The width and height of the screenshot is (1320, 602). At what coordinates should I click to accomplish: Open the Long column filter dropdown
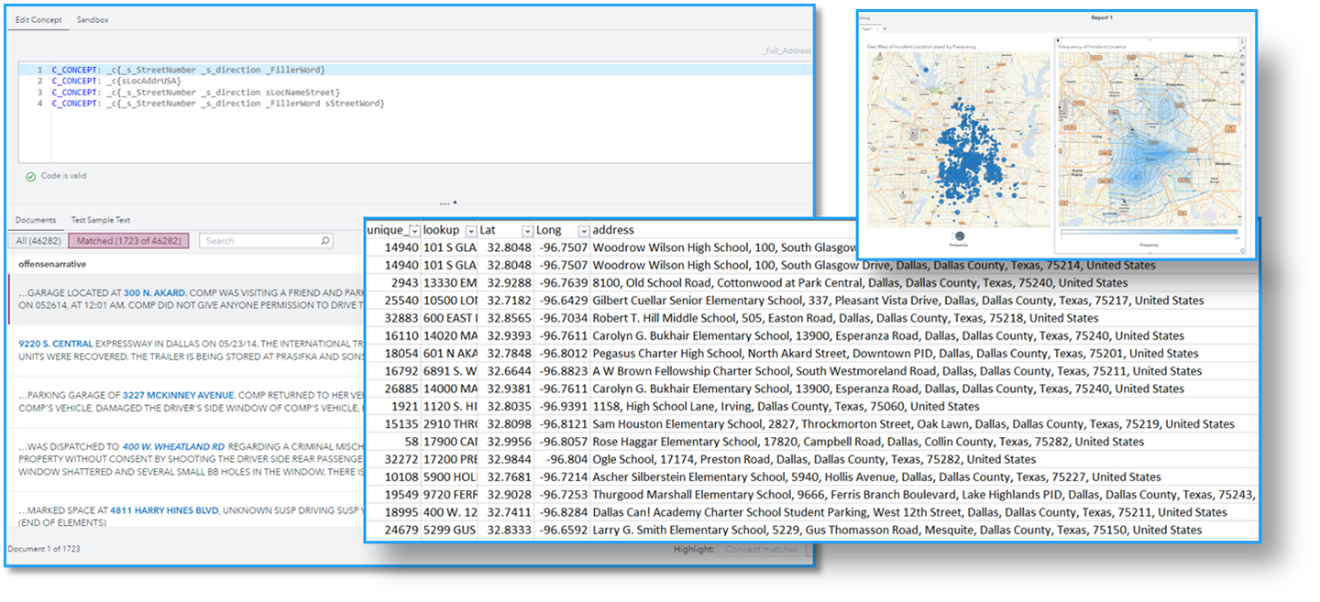(x=583, y=231)
